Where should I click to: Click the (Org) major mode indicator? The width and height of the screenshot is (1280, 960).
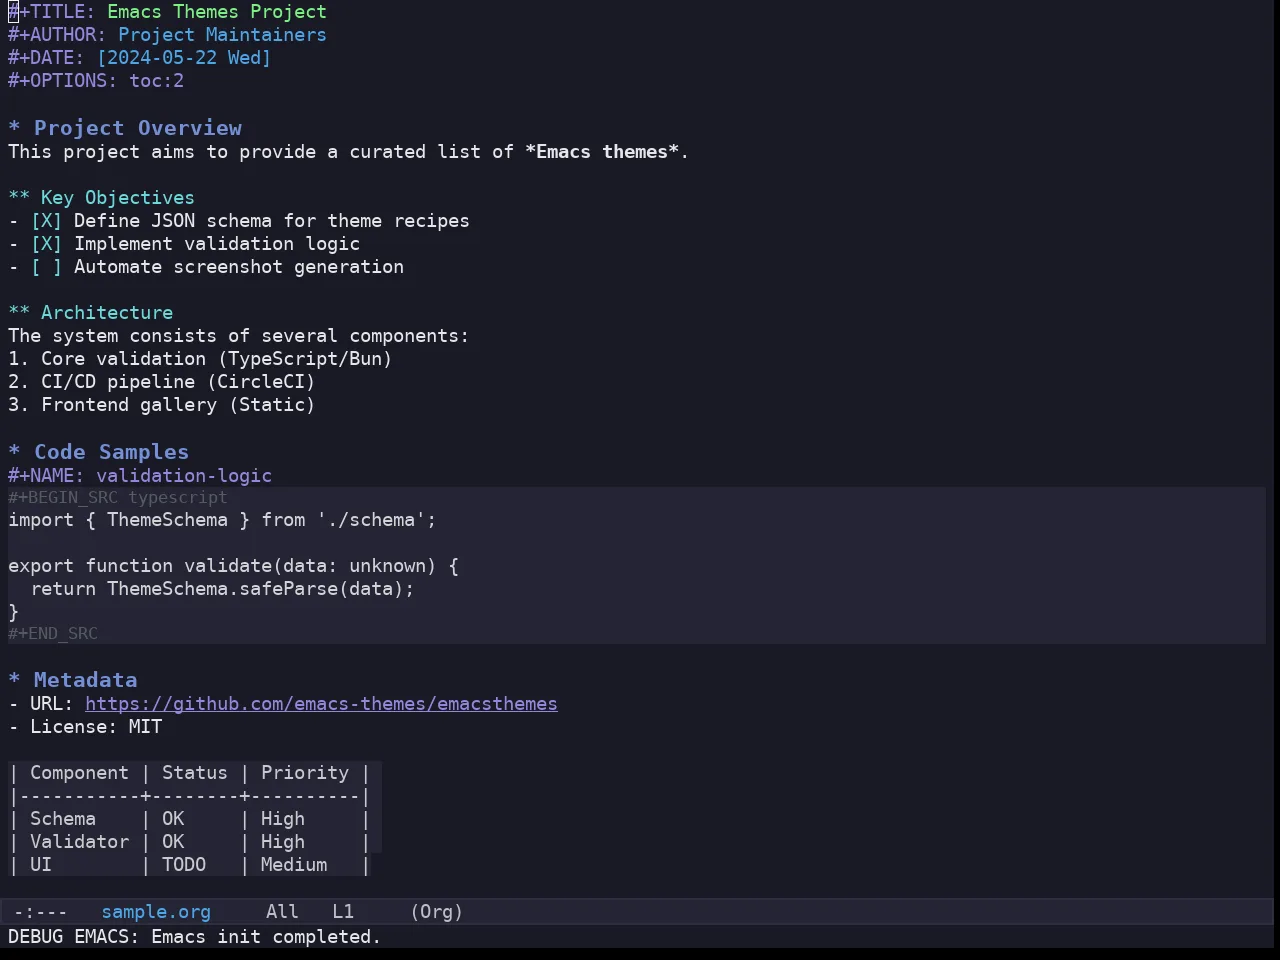(x=437, y=912)
